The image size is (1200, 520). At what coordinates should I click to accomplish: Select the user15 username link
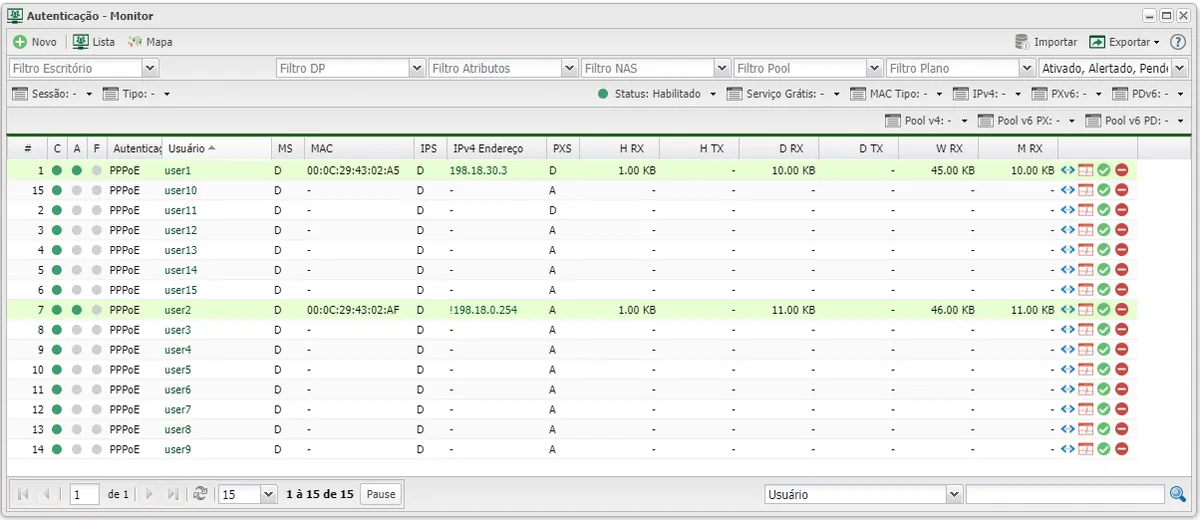coord(181,290)
